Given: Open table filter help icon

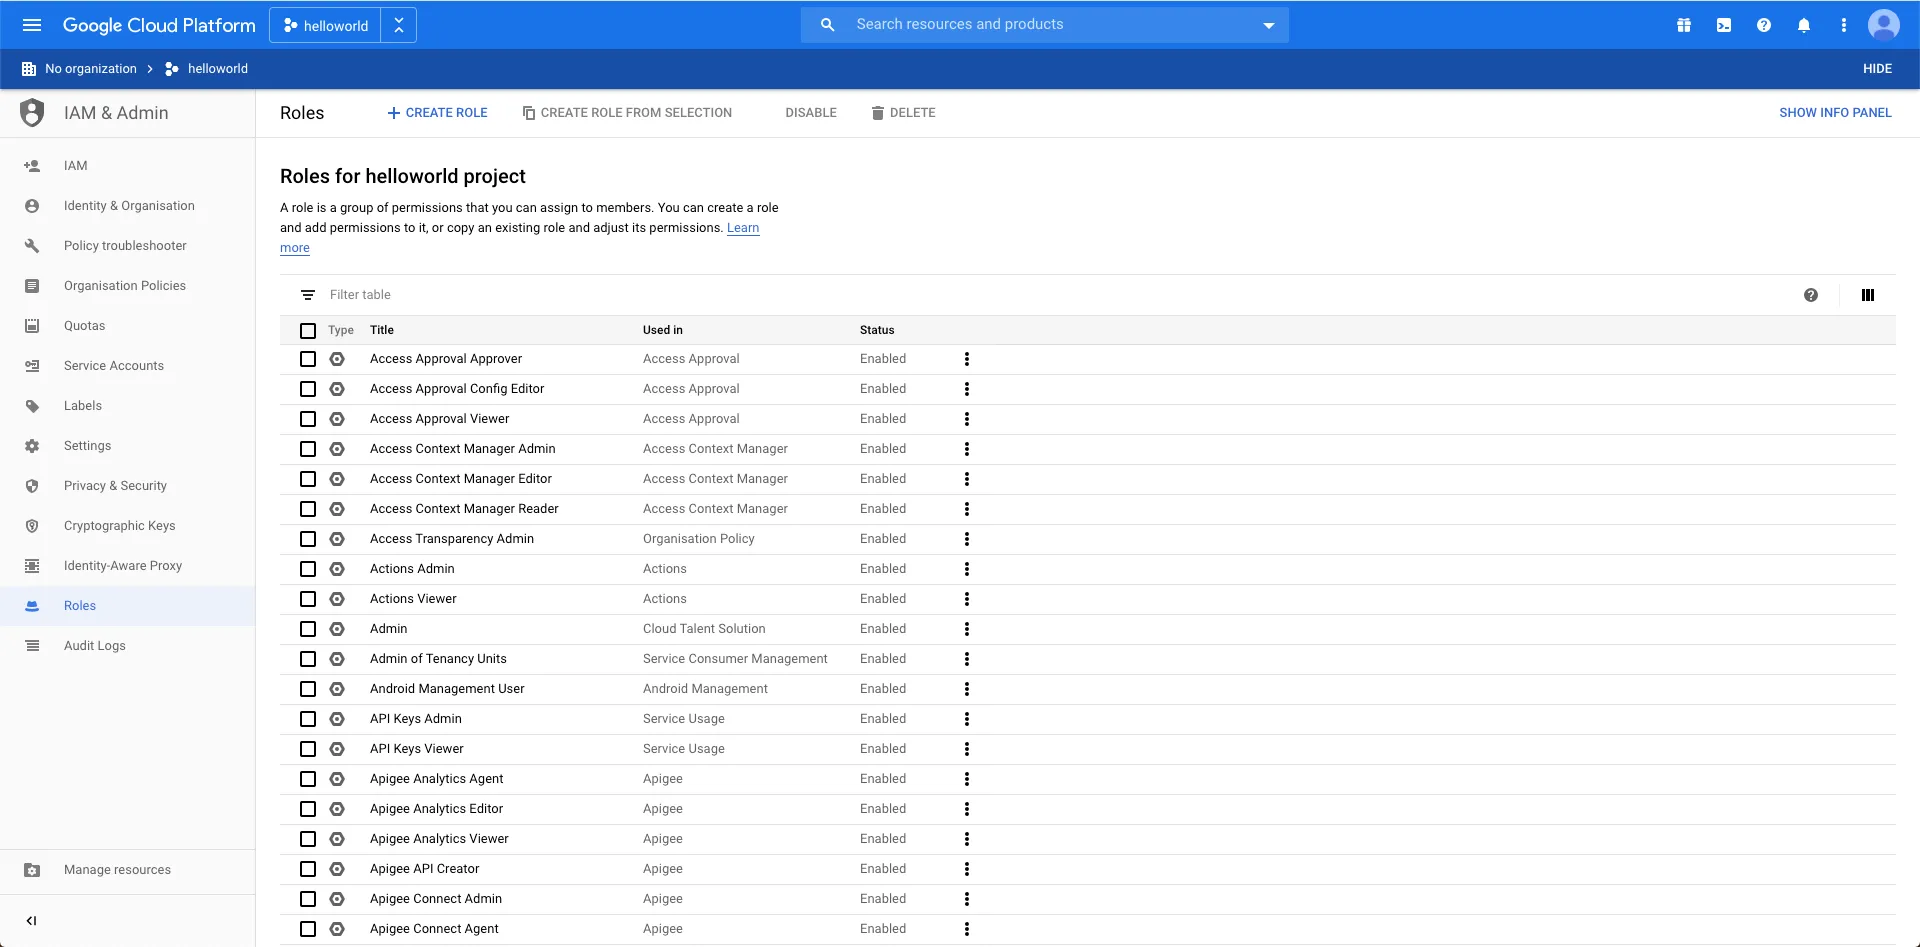Looking at the screenshot, I should [x=1810, y=295].
